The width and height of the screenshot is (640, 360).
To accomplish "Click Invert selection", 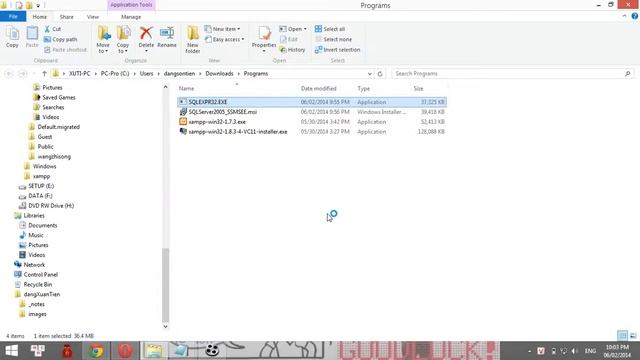I will pos(337,49).
